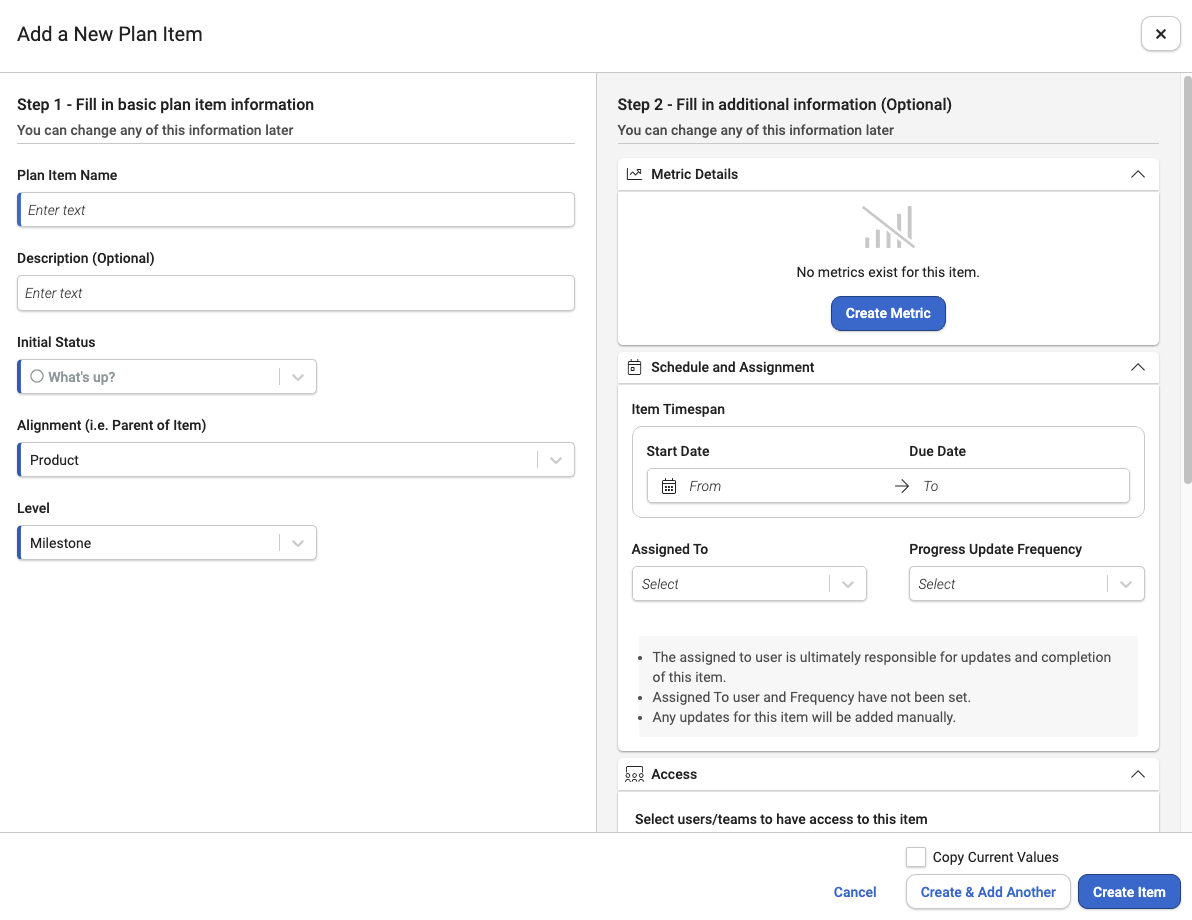Screen dimensions: 1192x920
Task: Click the Create Metric button
Action: coord(888,313)
